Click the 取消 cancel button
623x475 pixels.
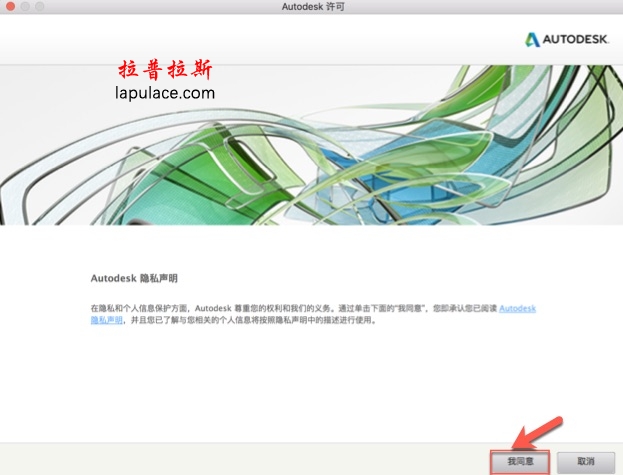[586, 461]
